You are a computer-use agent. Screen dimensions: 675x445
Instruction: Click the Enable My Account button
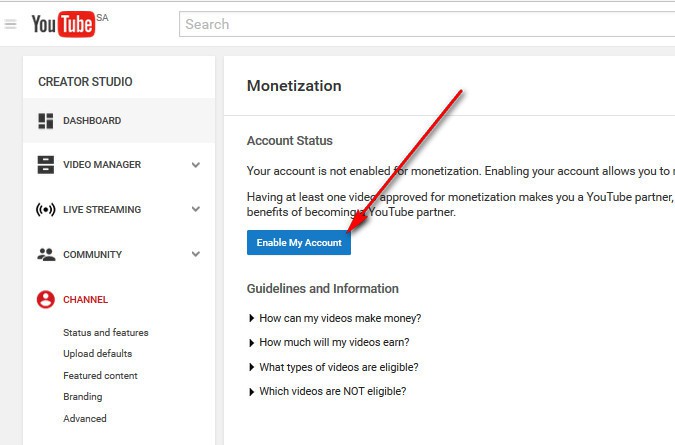(299, 243)
